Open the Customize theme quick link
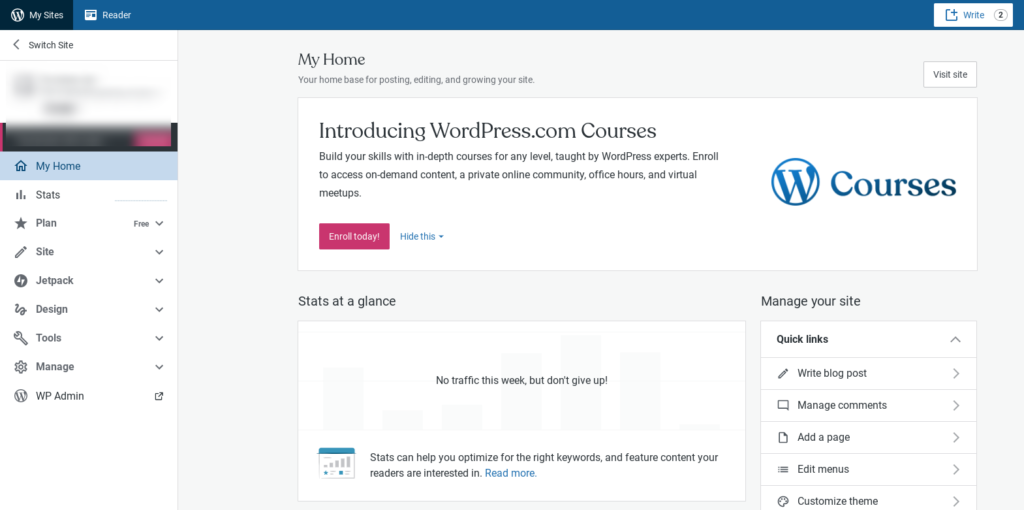Screen dimensions: 1024x510 tap(869, 500)
